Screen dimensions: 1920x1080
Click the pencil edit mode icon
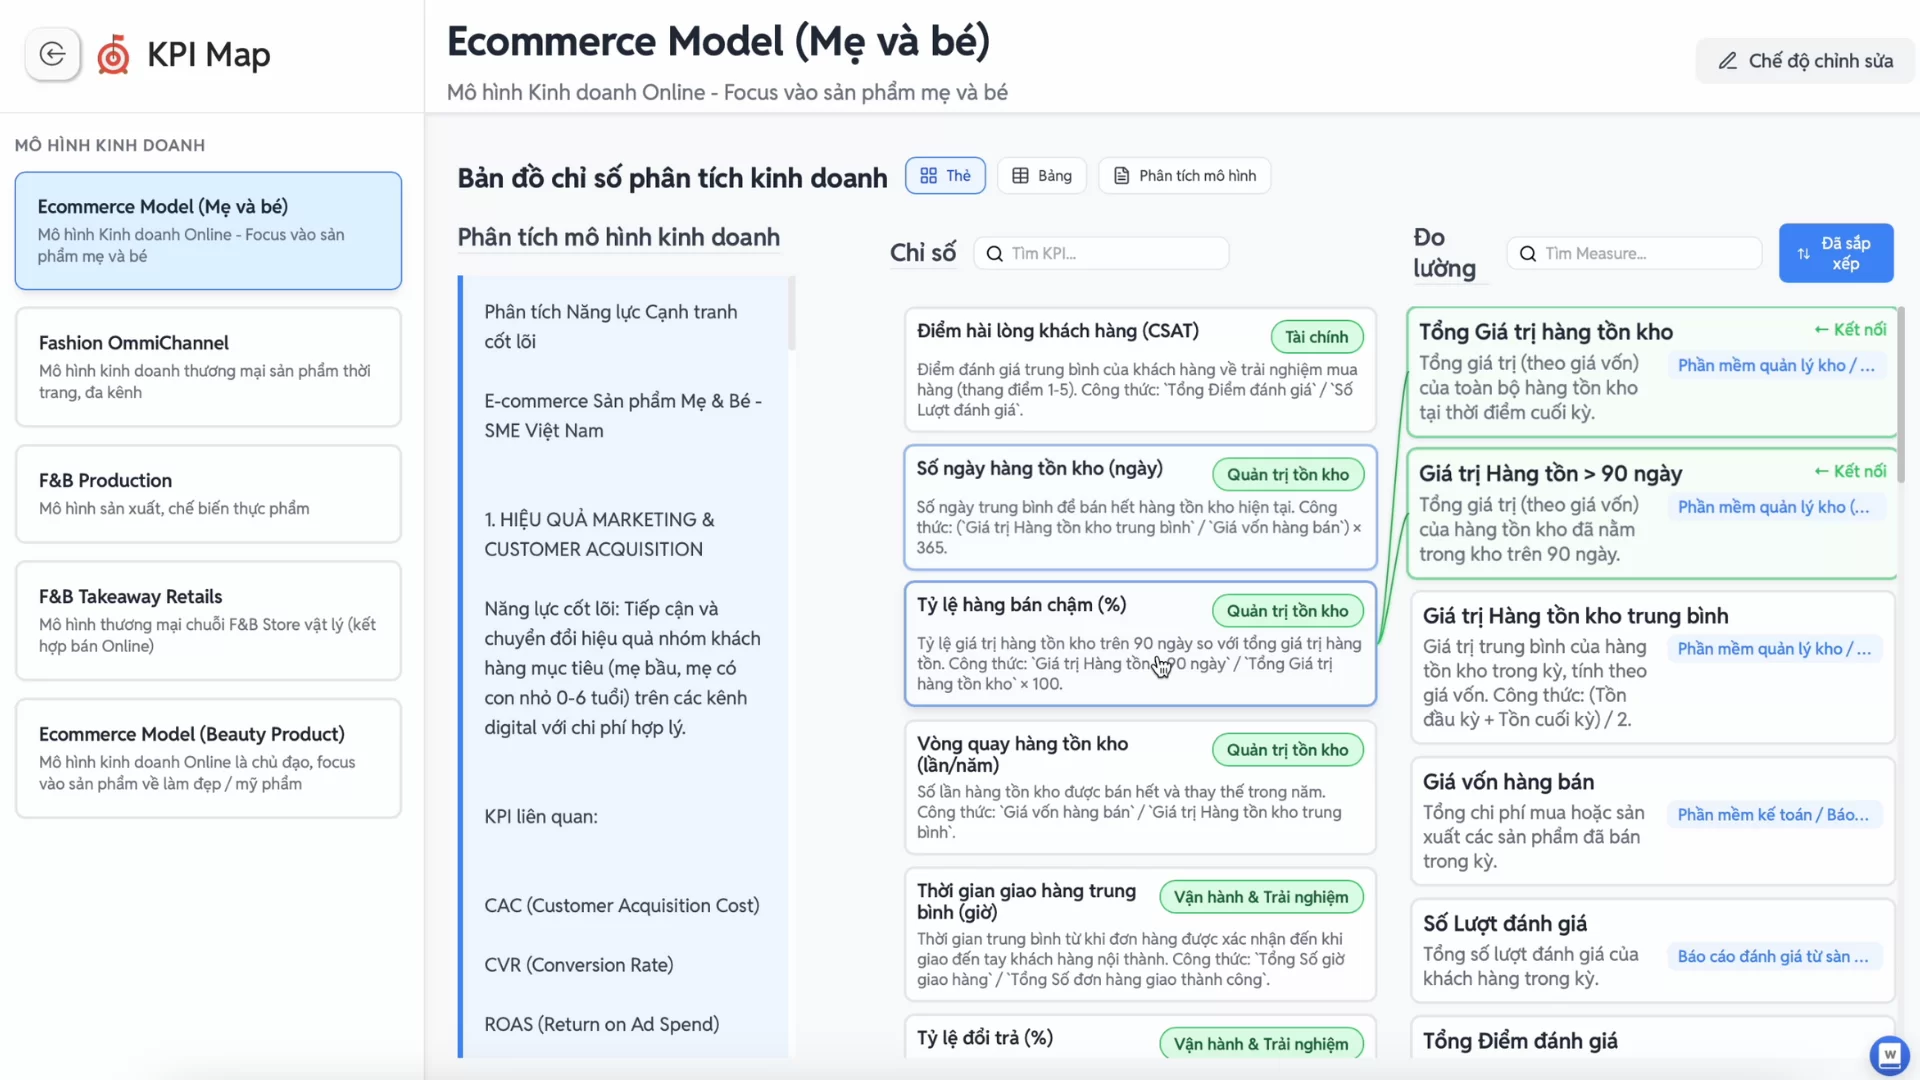tap(1727, 61)
